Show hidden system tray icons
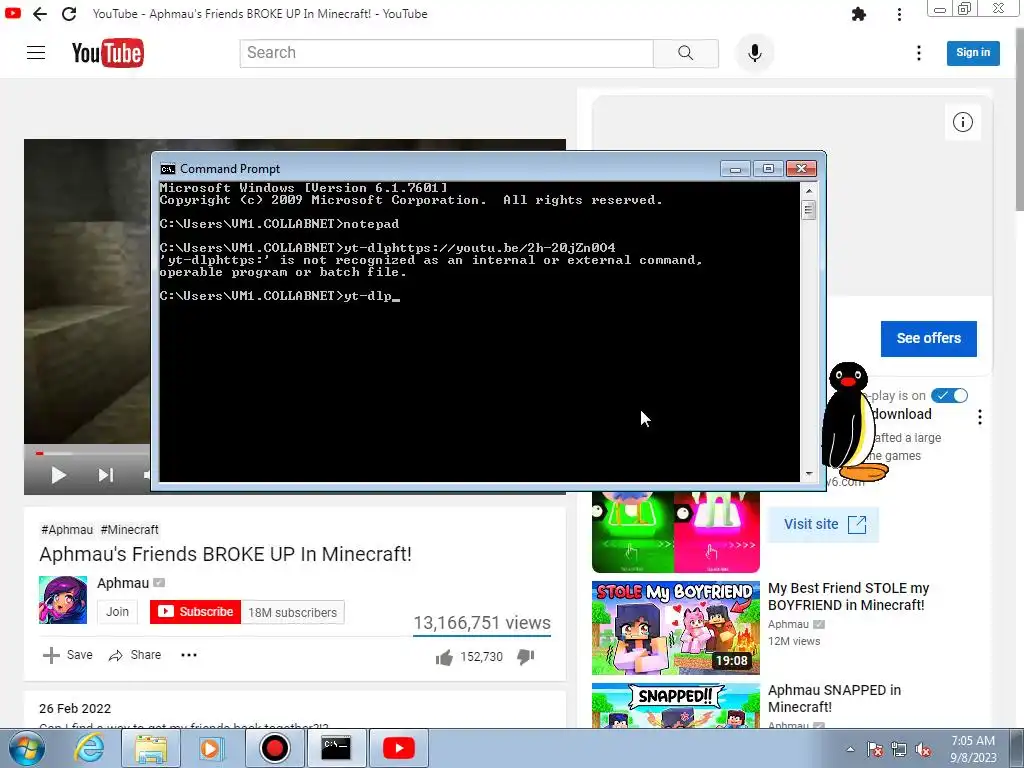The width and height of the screenshot is (1024, 768). click(850, 750)
